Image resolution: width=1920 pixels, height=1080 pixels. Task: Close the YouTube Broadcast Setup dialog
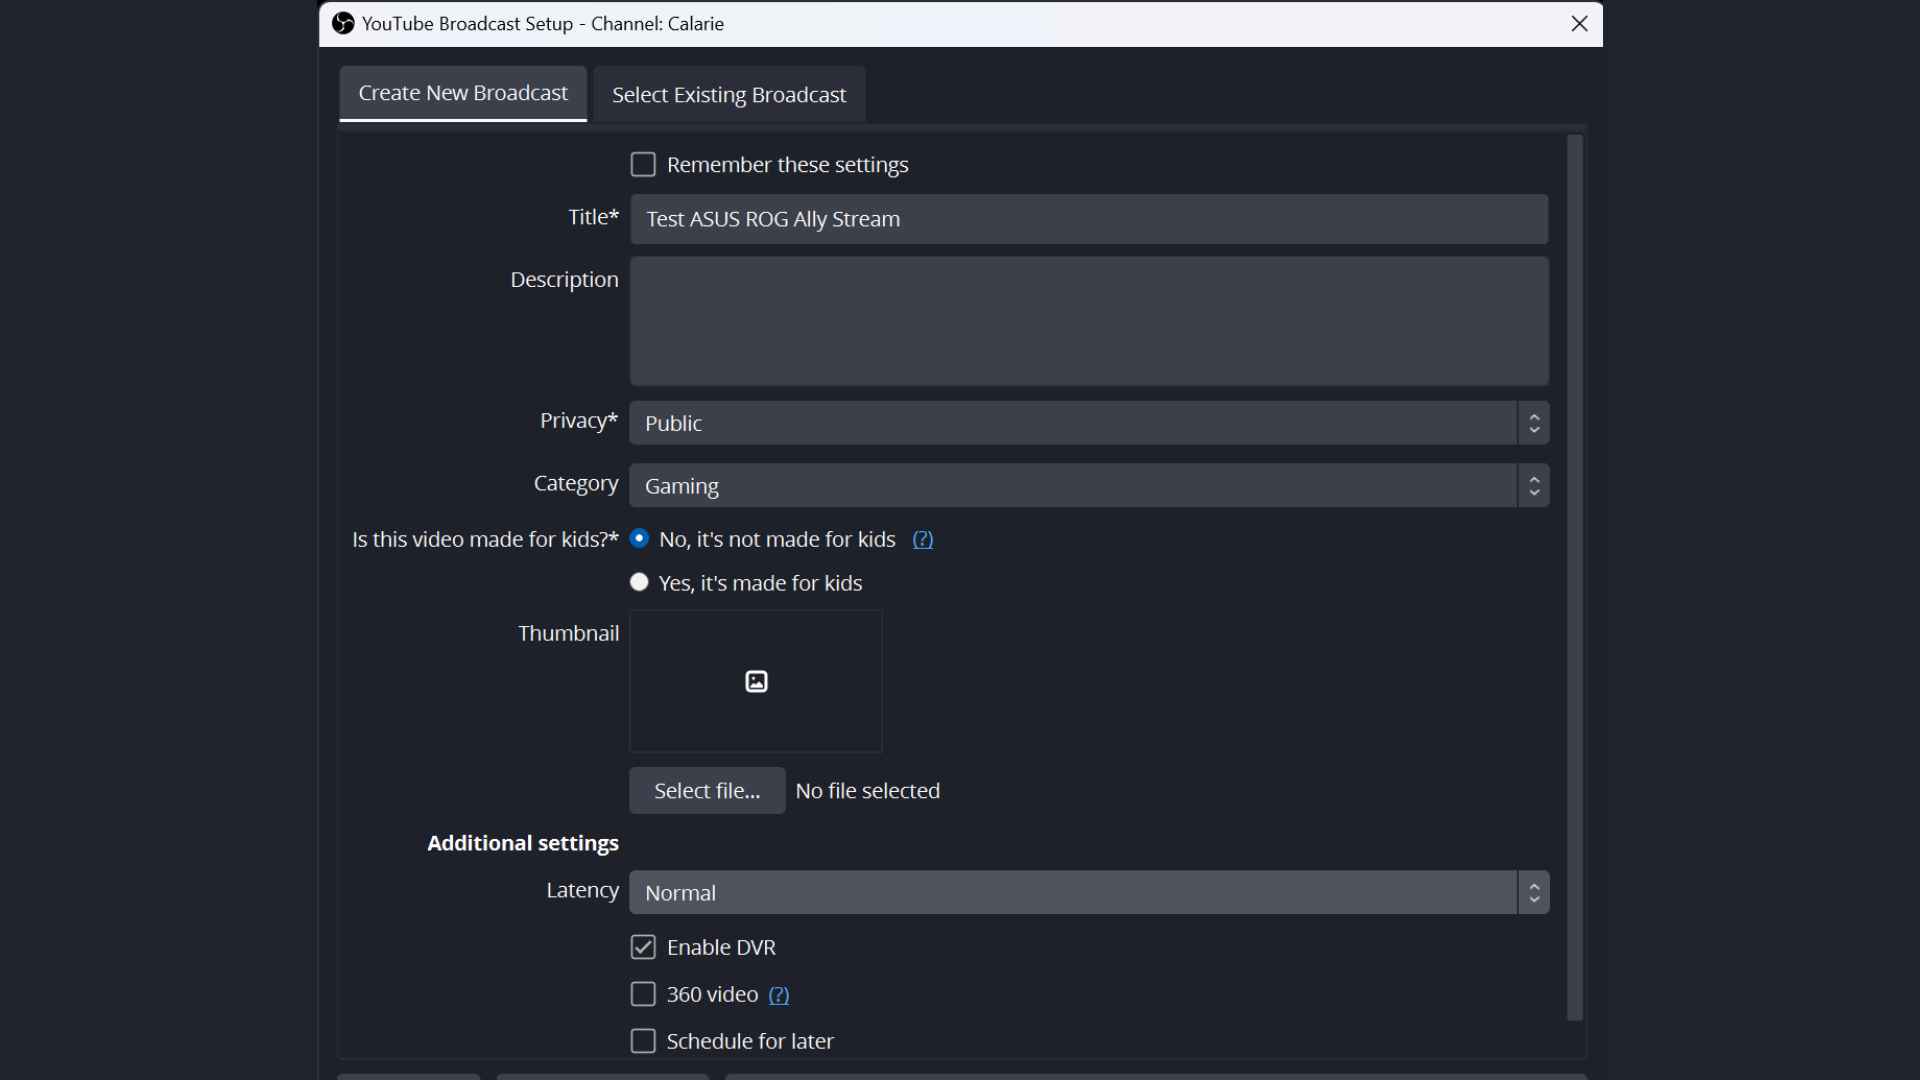(x=1579, y=23)
